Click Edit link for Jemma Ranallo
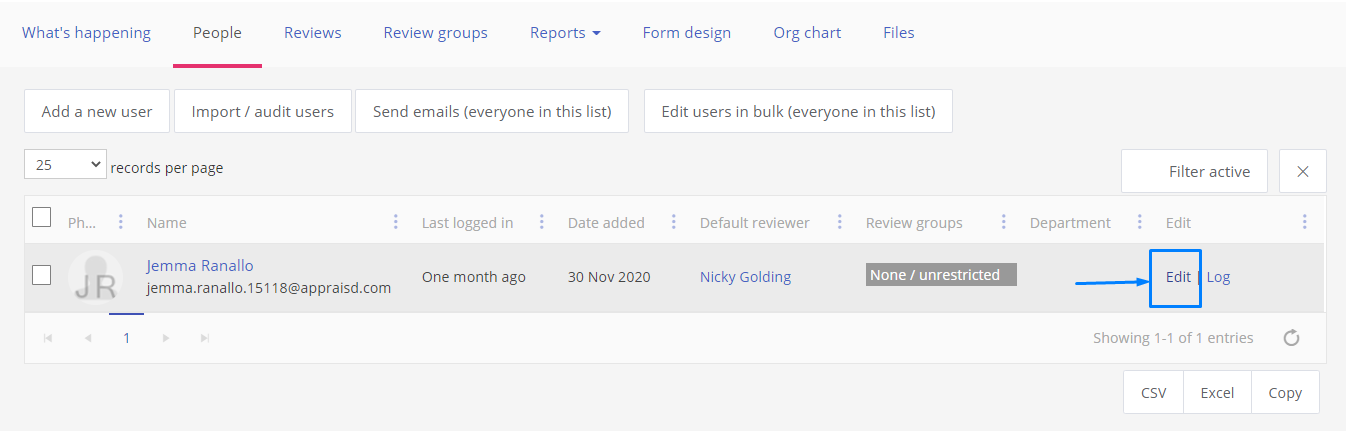 [x=1178, y=277]
